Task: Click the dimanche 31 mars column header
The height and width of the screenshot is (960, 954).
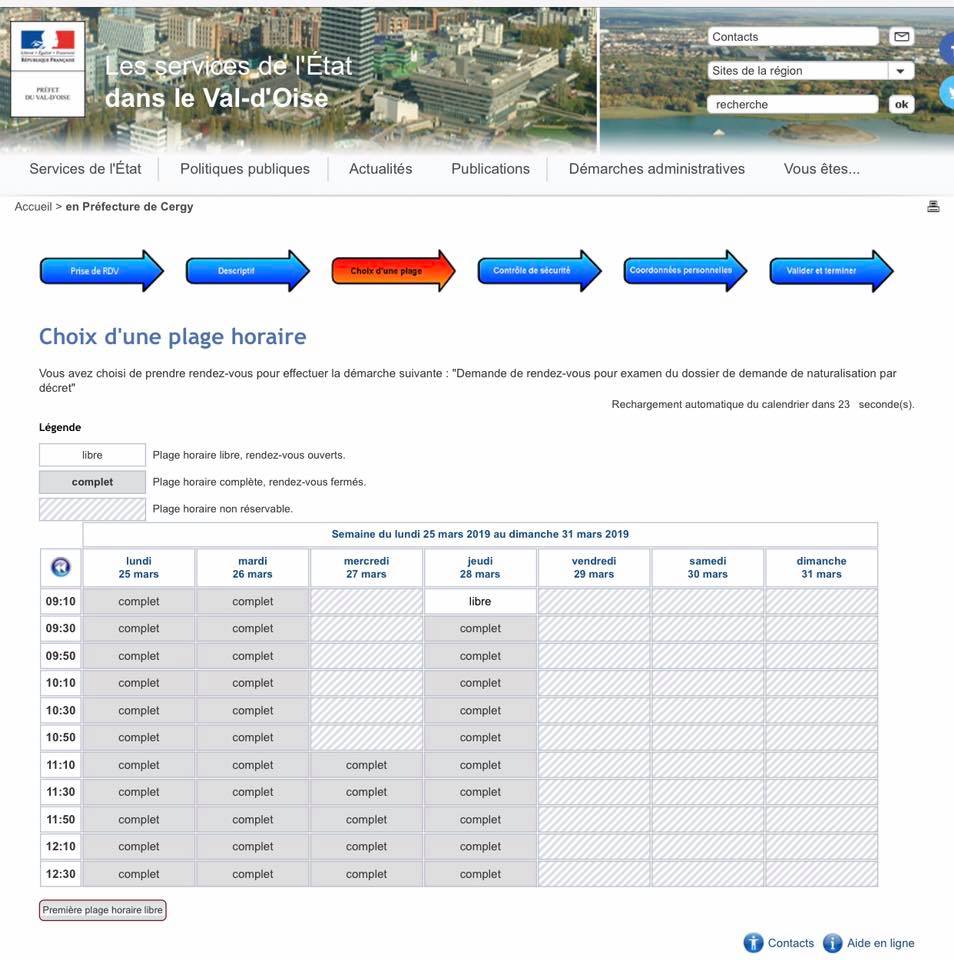Action: click(822, 568)
